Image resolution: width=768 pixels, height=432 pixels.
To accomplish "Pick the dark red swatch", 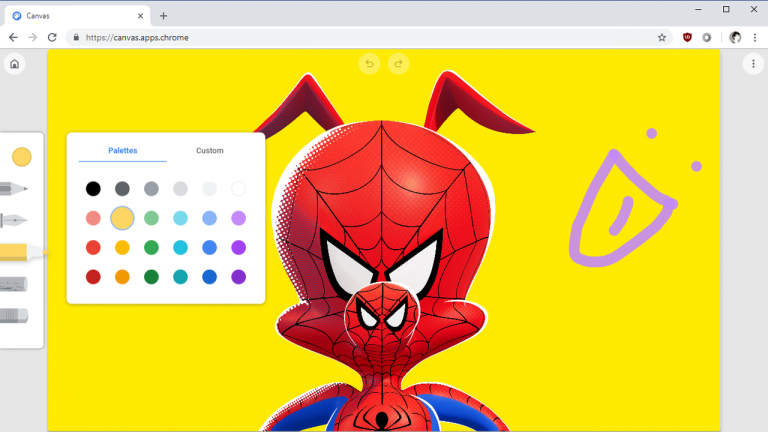I will click(x=93, y=277).
